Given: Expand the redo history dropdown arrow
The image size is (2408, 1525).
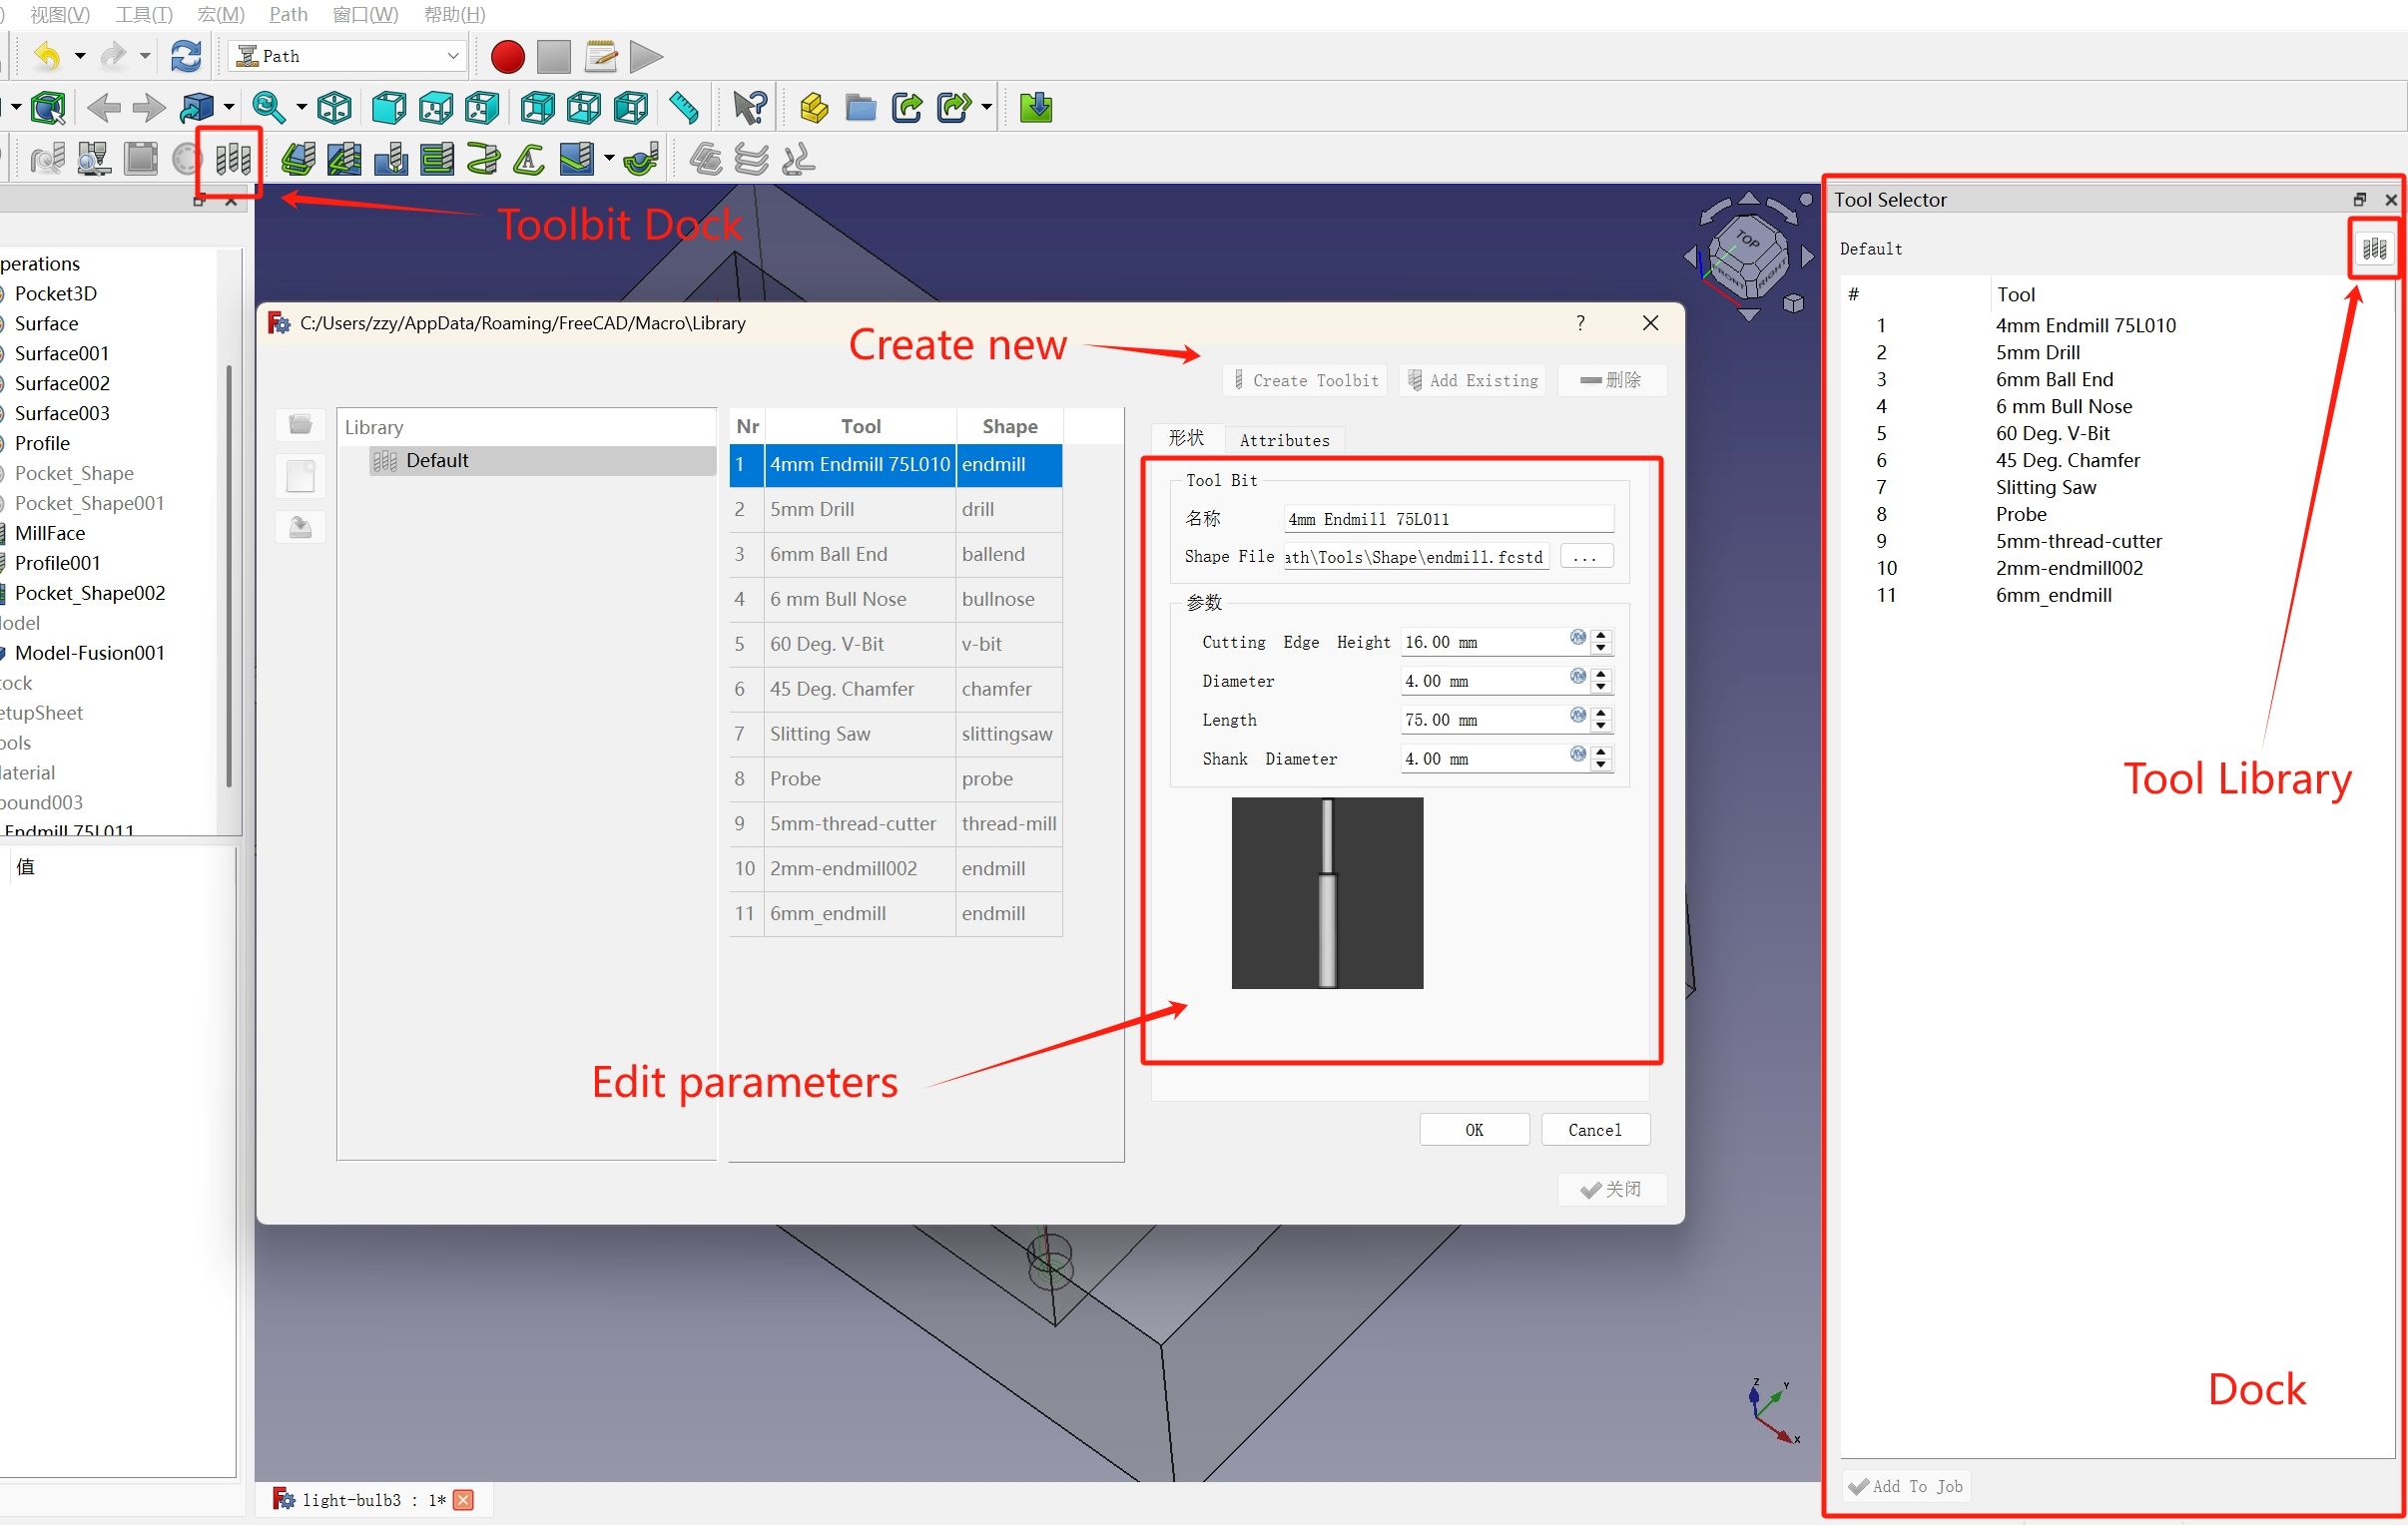Looking at the screenshot, I should coord(145,56).
